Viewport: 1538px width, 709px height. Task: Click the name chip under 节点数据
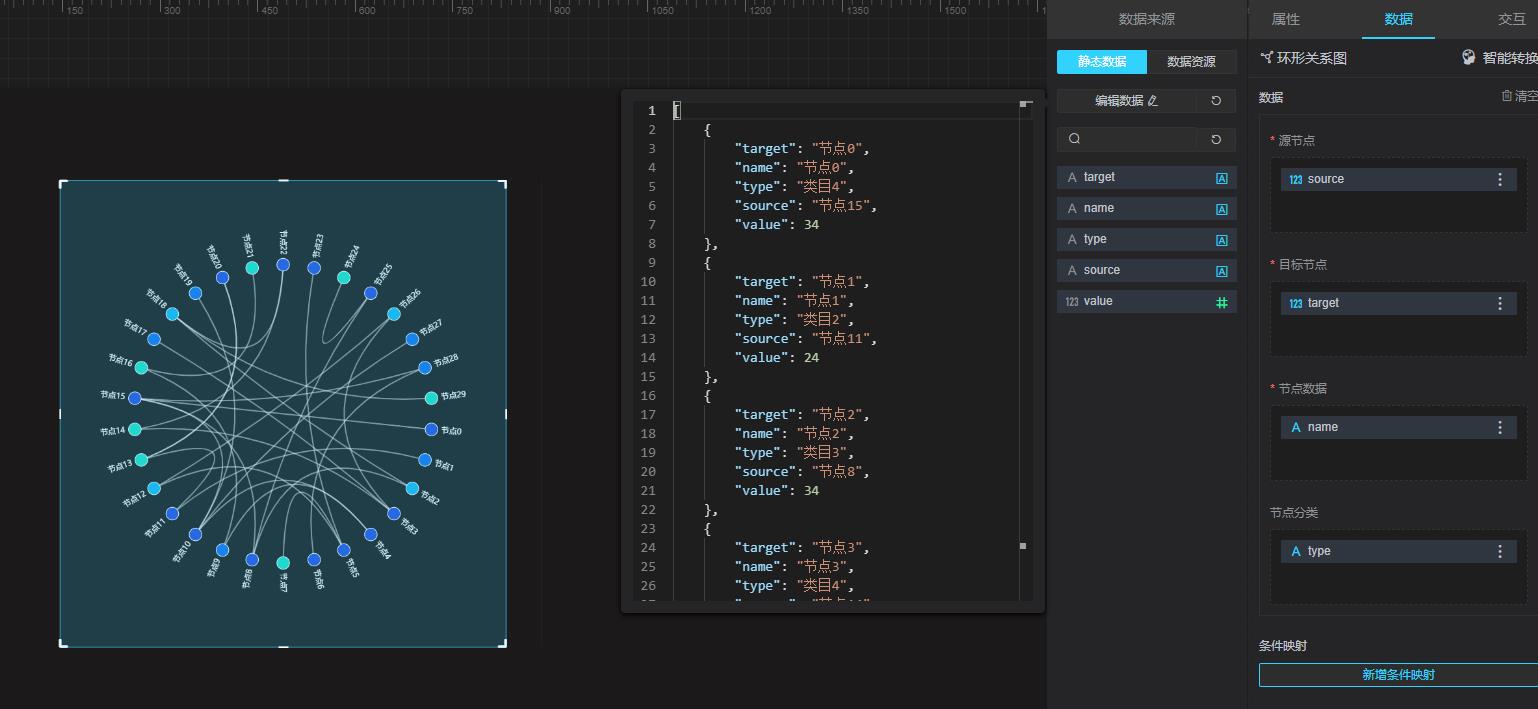[x=1399, y=427]
